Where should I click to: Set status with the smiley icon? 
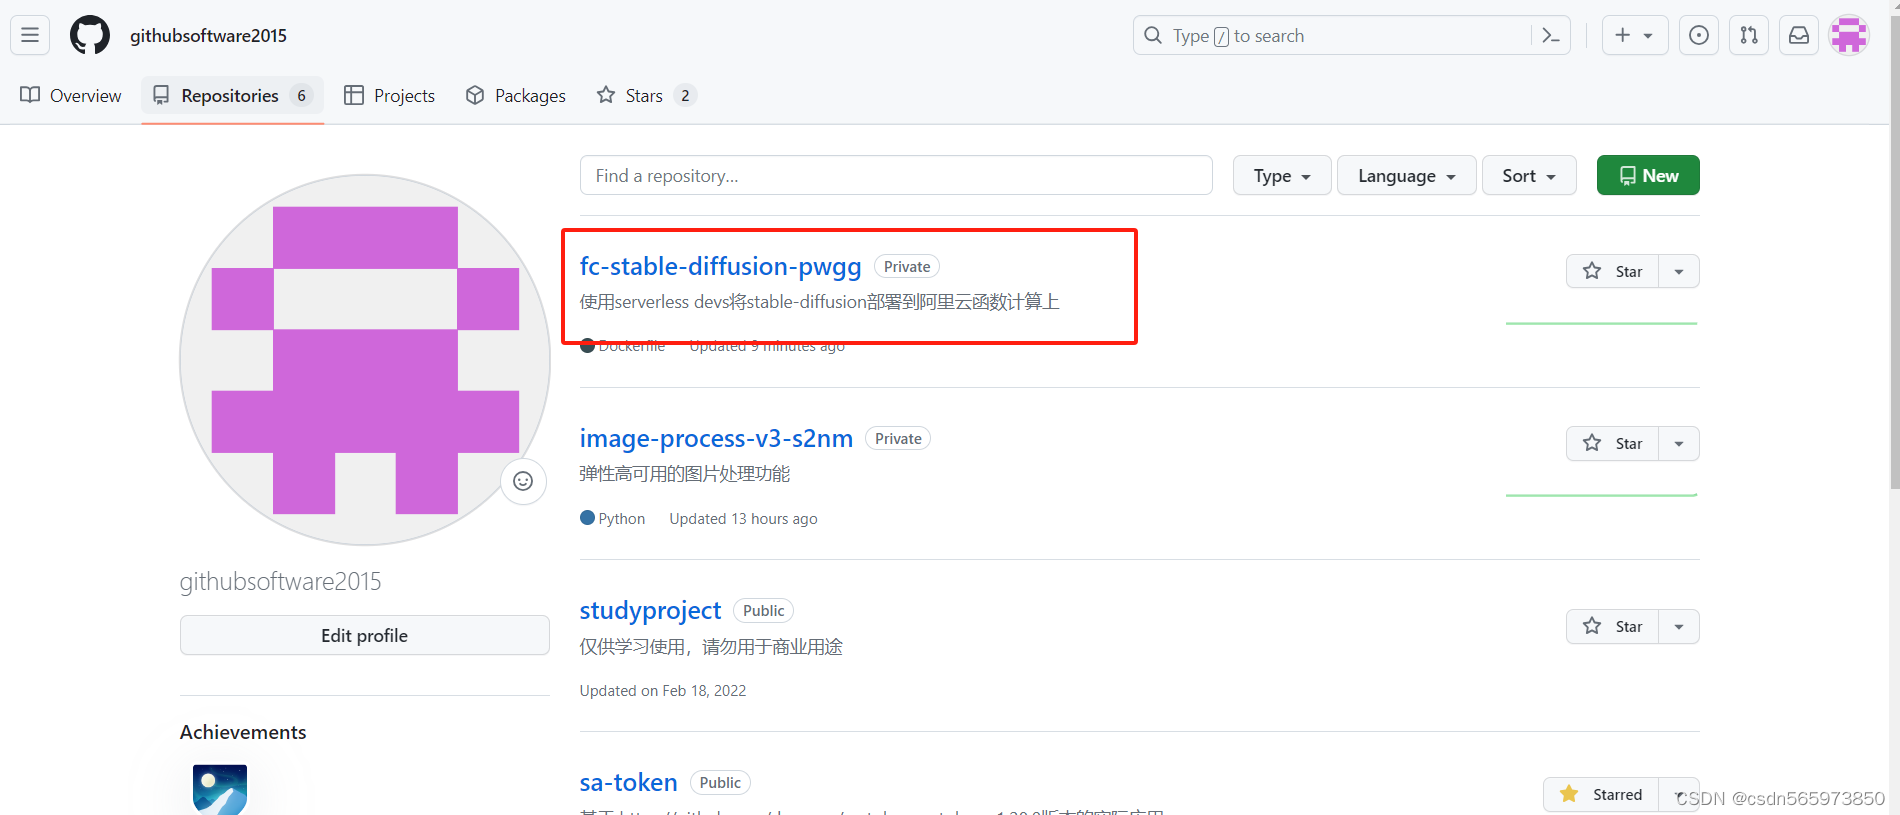click(523, 481)
